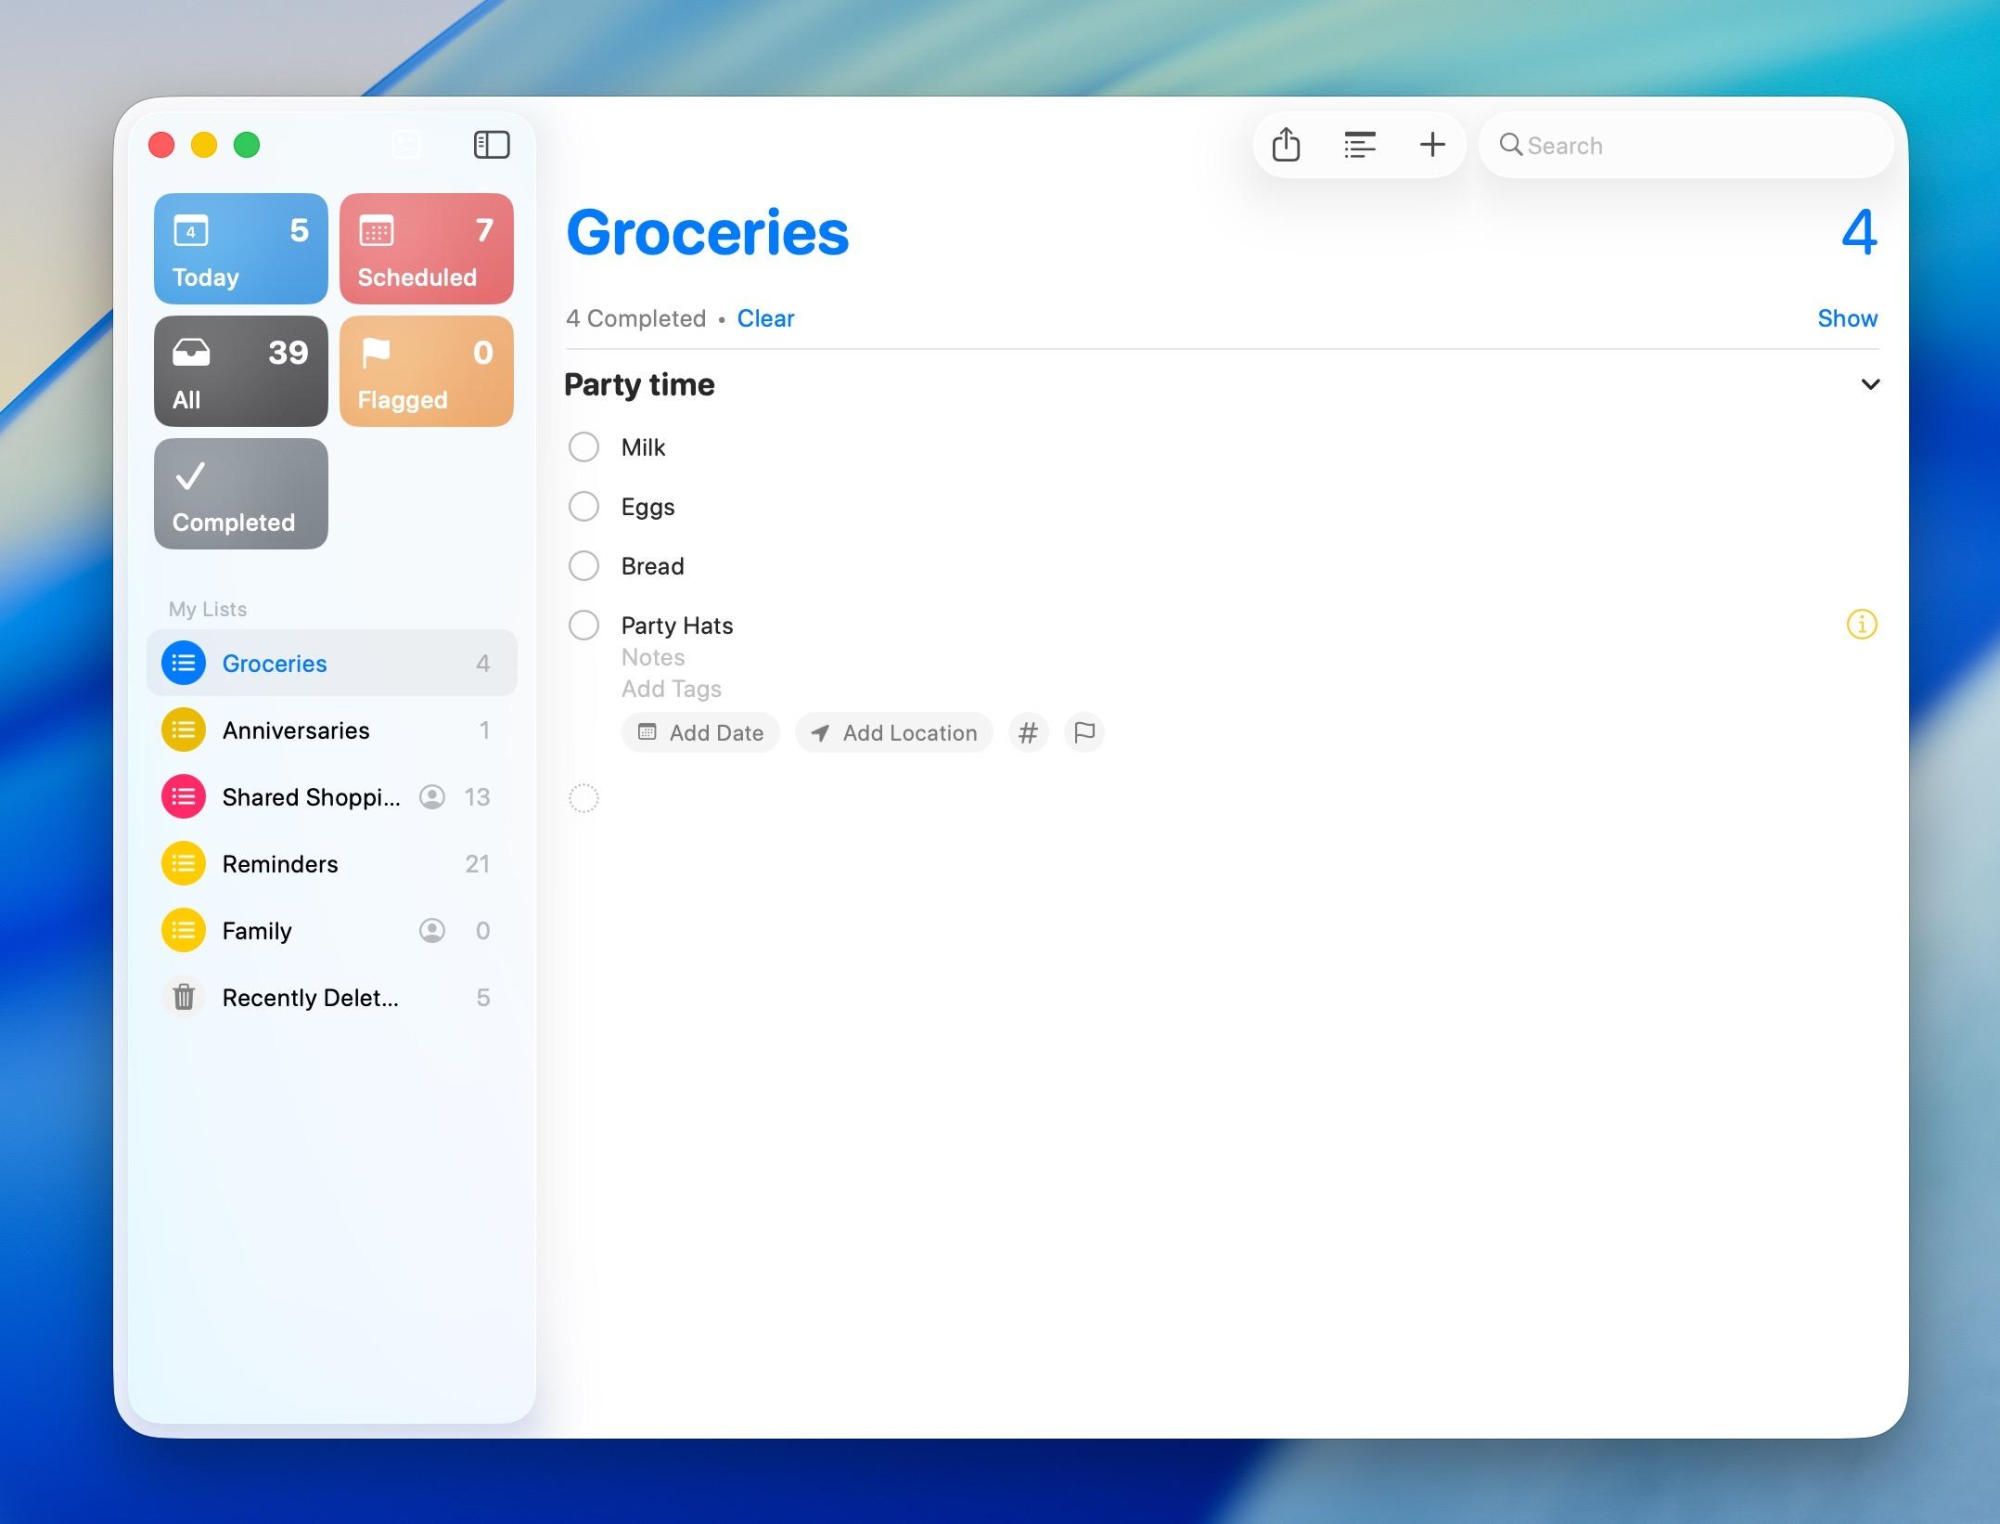Complete the Bread reminder

pos(584,566)
